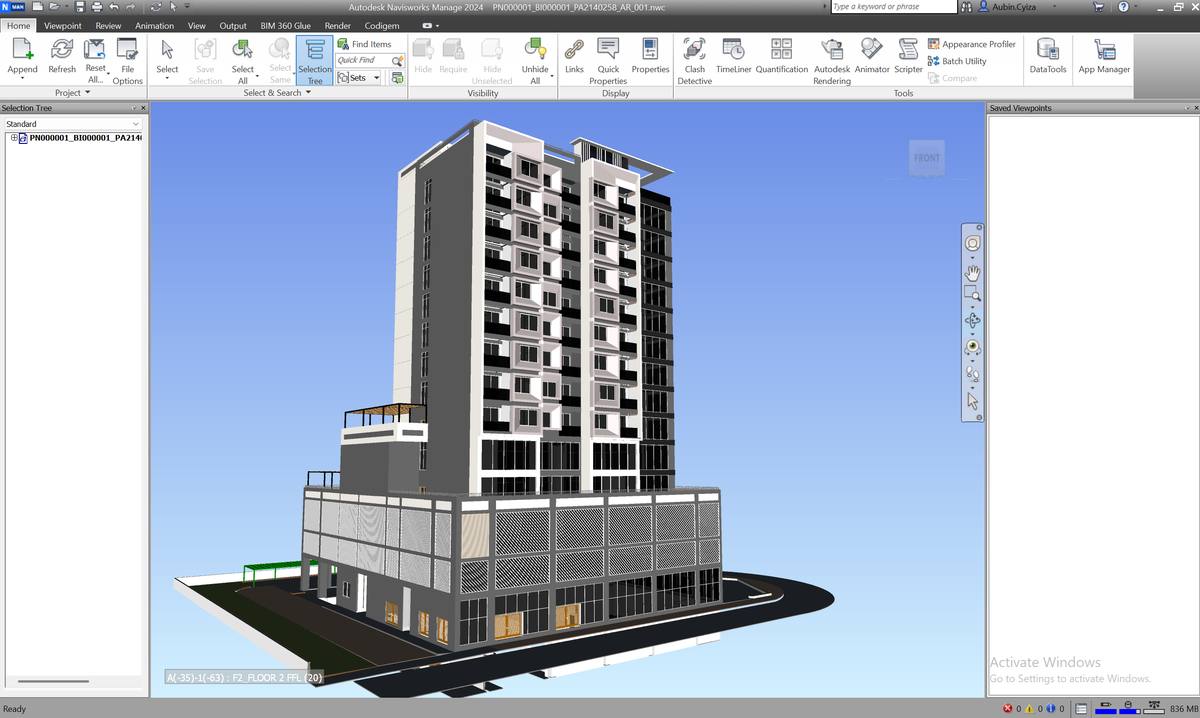The height and width of the screenshot is (718, 1200).
Task: Open the View ribbon tab
Action: tap(197, 25)
